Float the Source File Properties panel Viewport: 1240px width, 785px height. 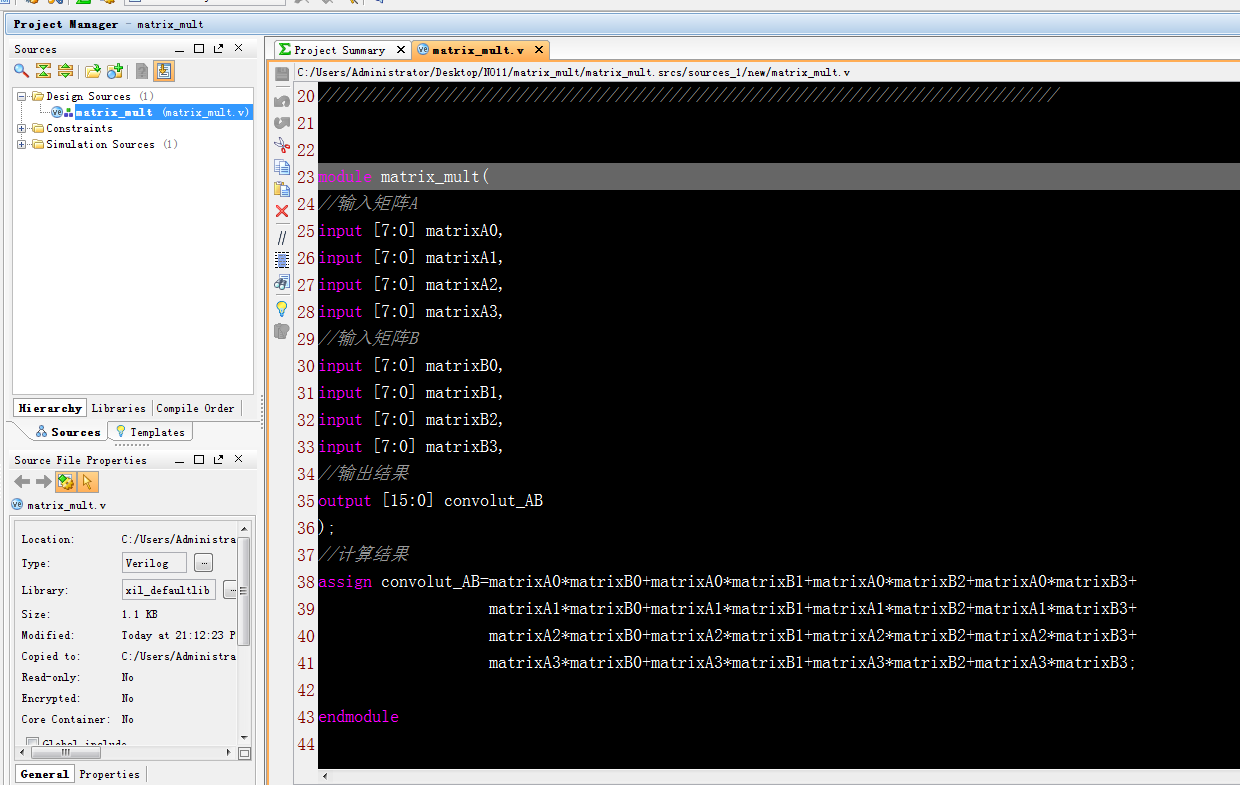(219, 459)
